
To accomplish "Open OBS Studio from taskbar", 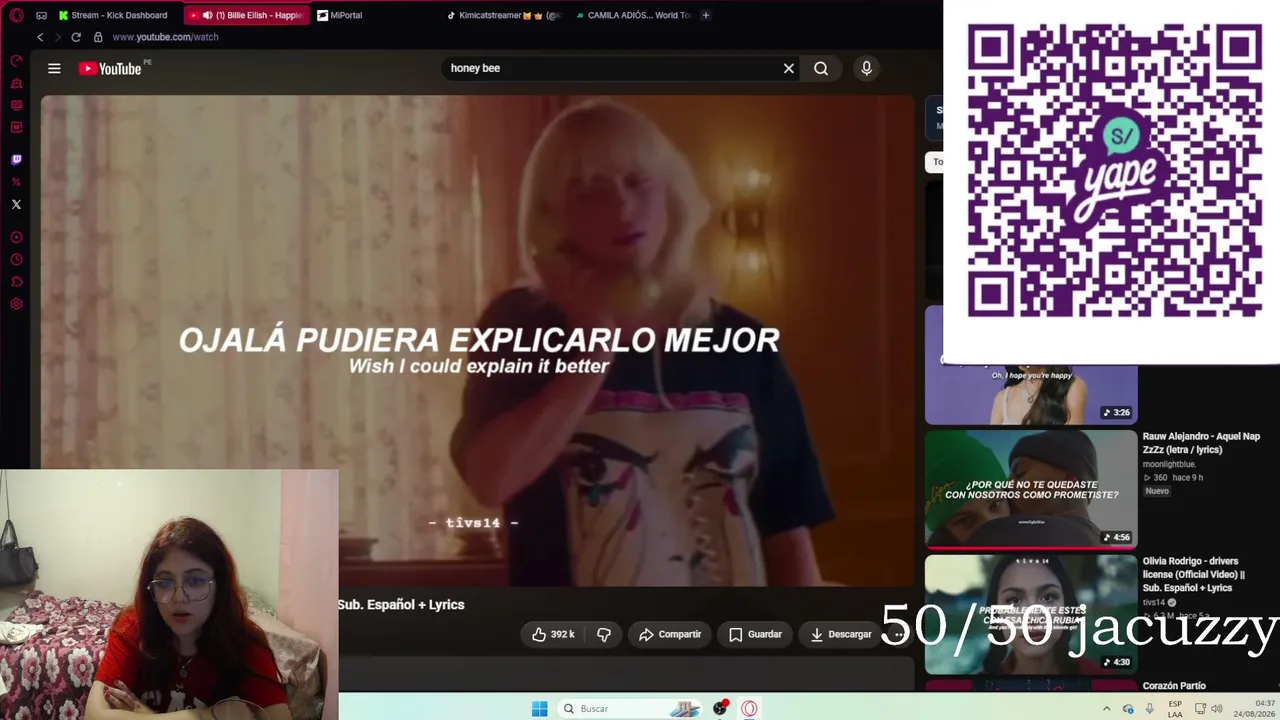I will click(720, 708).
